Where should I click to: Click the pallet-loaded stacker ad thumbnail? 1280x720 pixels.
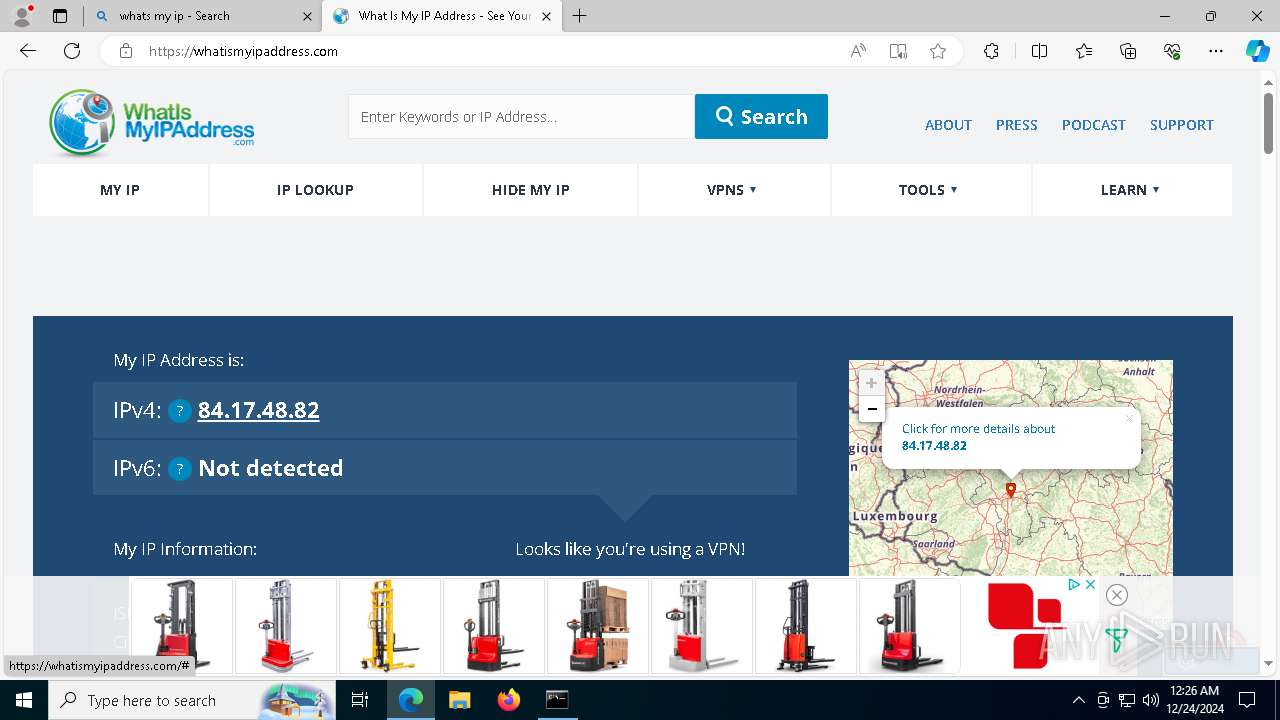598,625
